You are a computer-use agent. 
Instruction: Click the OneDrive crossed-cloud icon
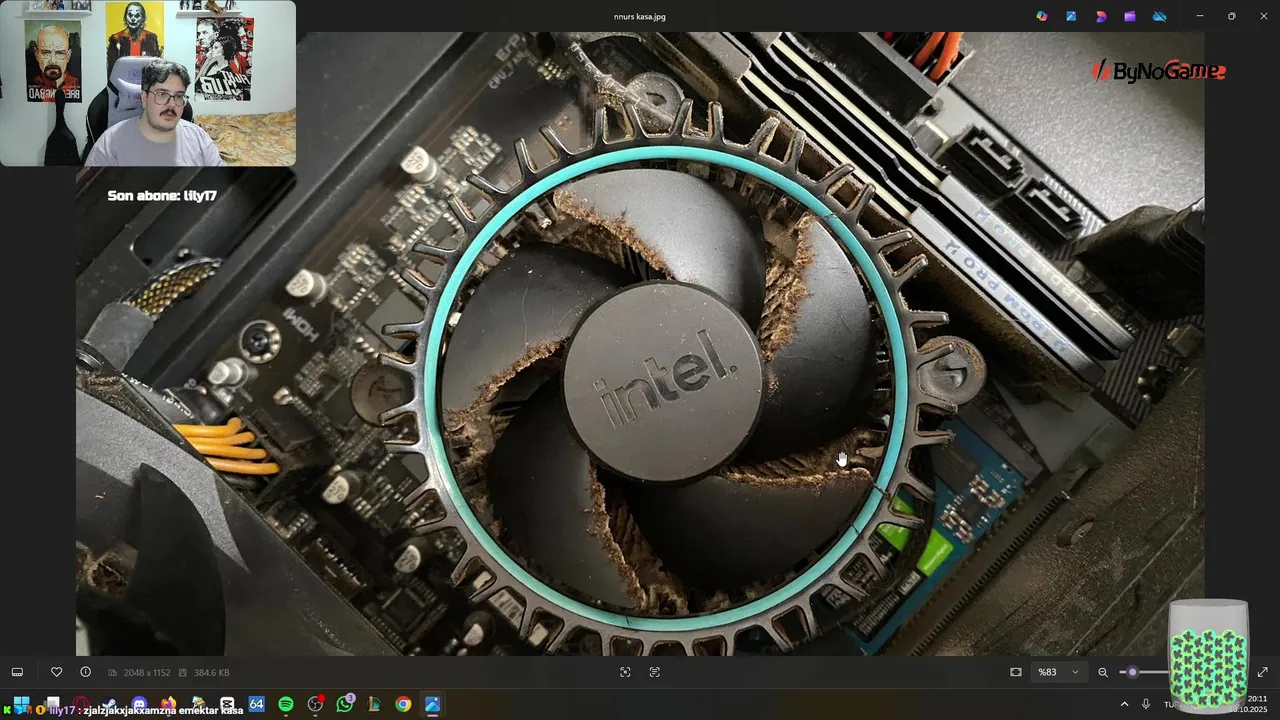click(1160, 16)
